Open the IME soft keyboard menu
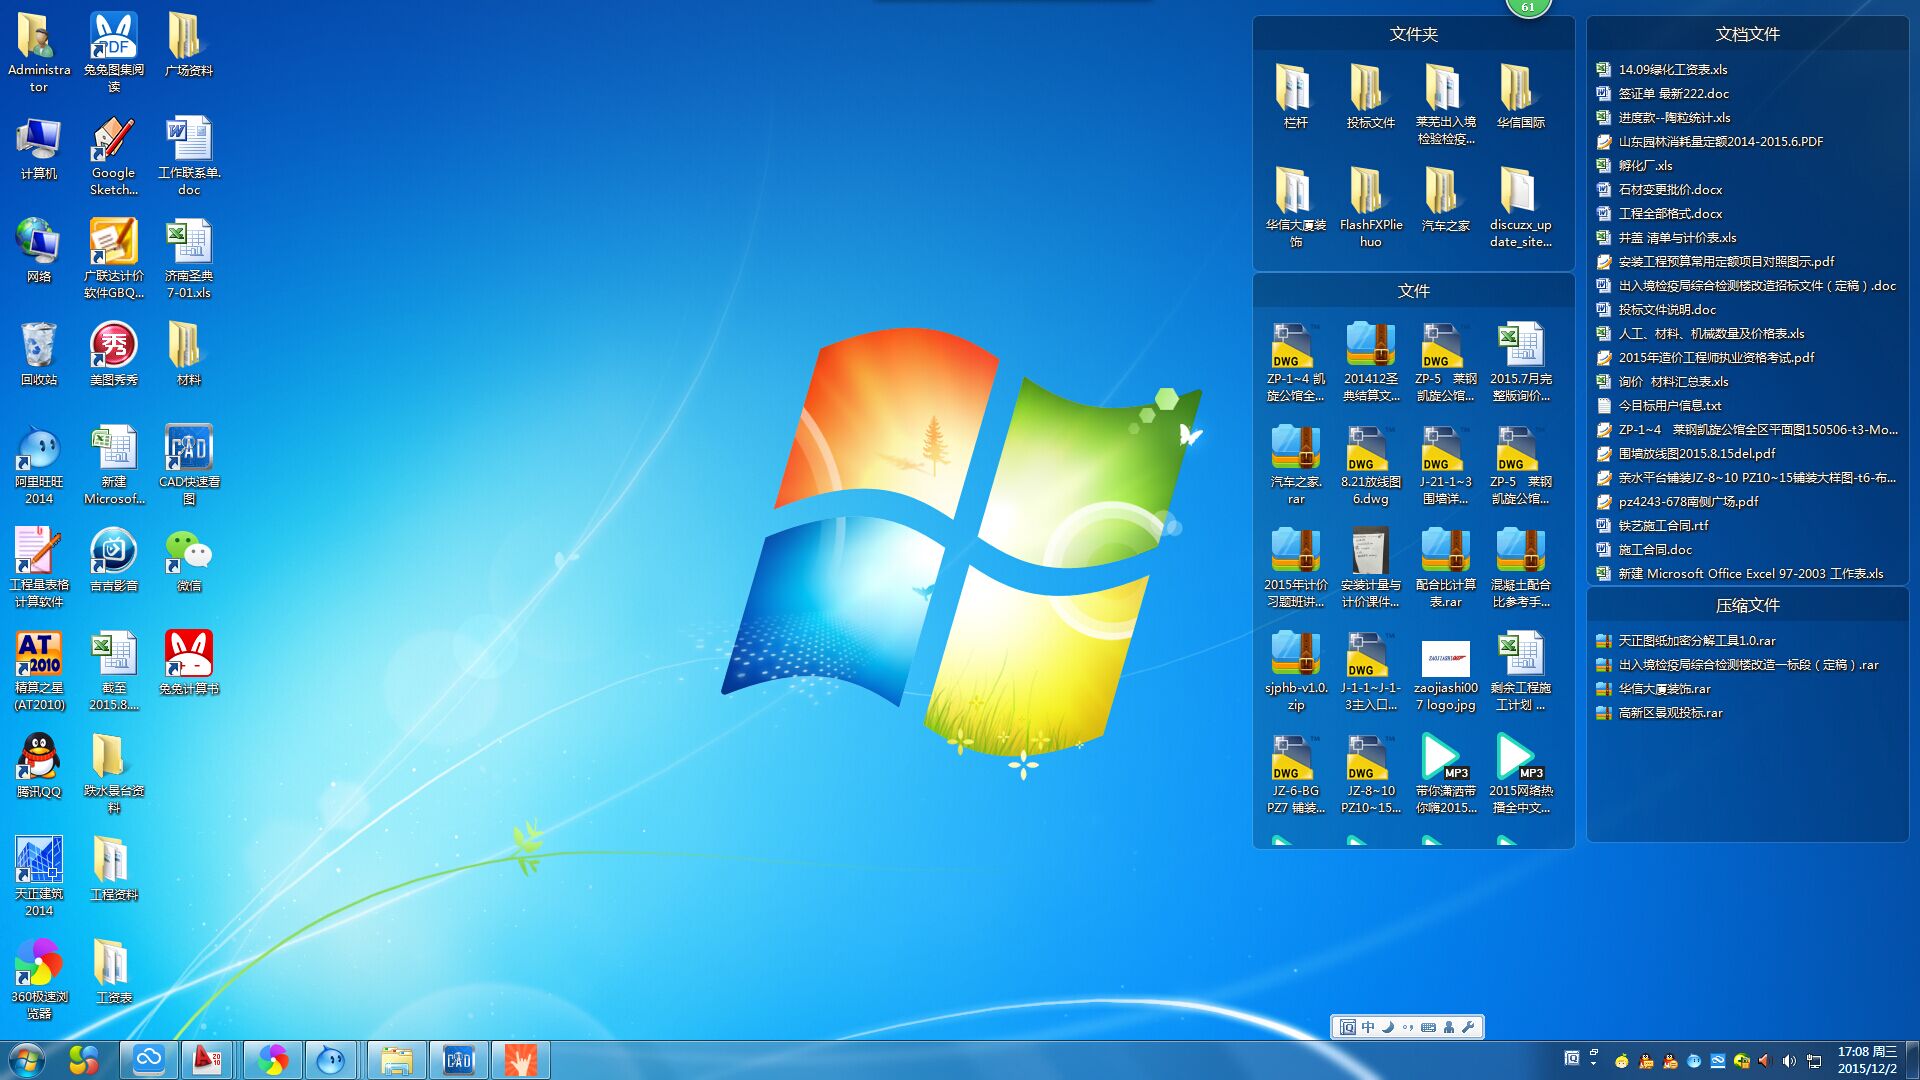1920x1080 pixels. [1428, 1027]
